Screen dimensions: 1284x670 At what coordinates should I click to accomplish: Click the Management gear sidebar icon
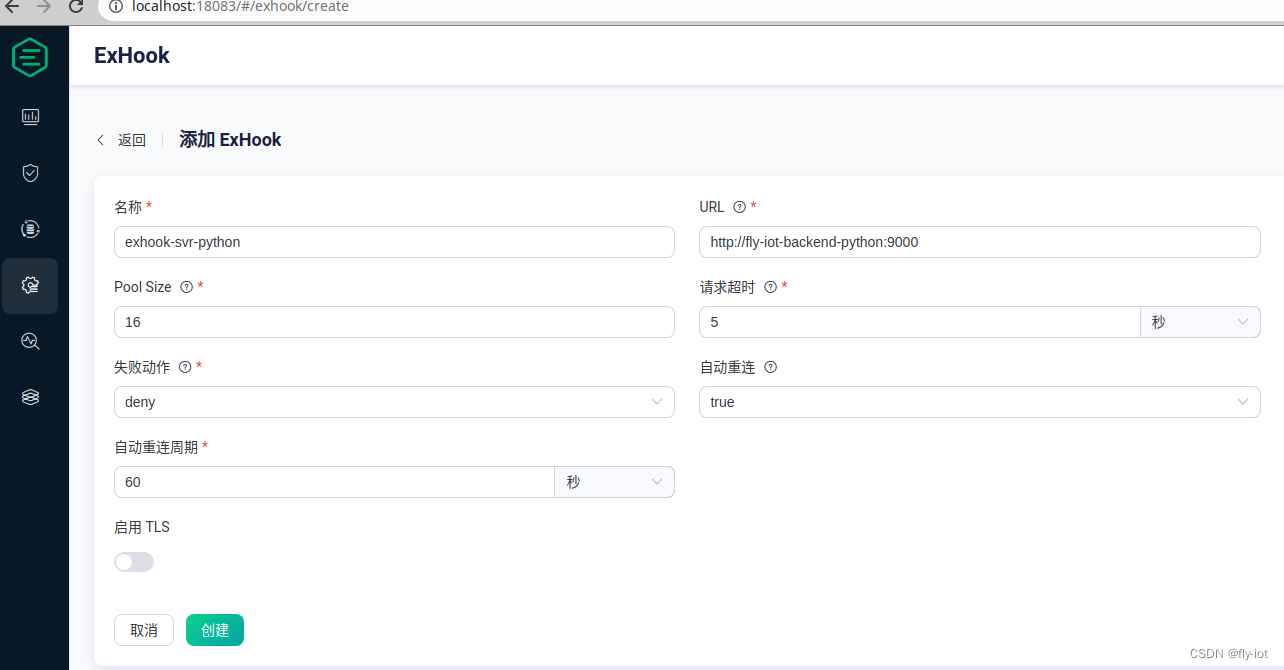point(30,285)
